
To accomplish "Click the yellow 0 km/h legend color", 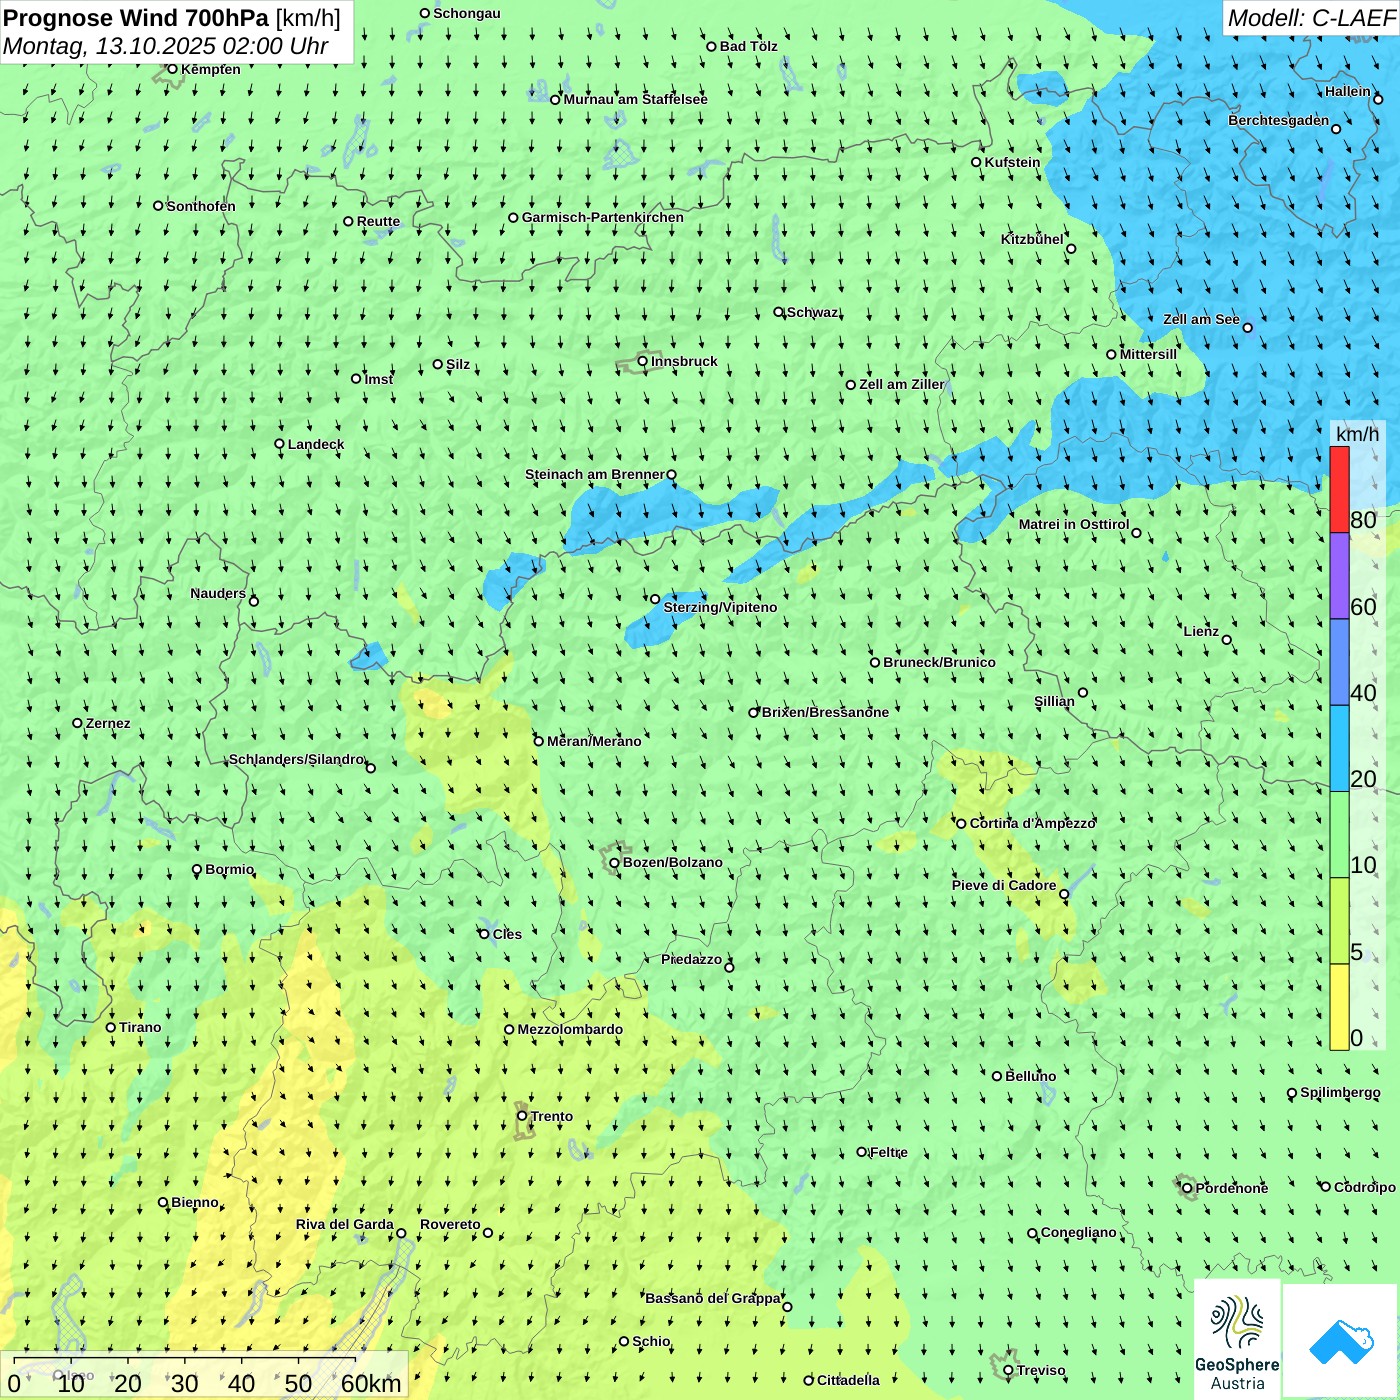I will (x=1339, y=1007).
